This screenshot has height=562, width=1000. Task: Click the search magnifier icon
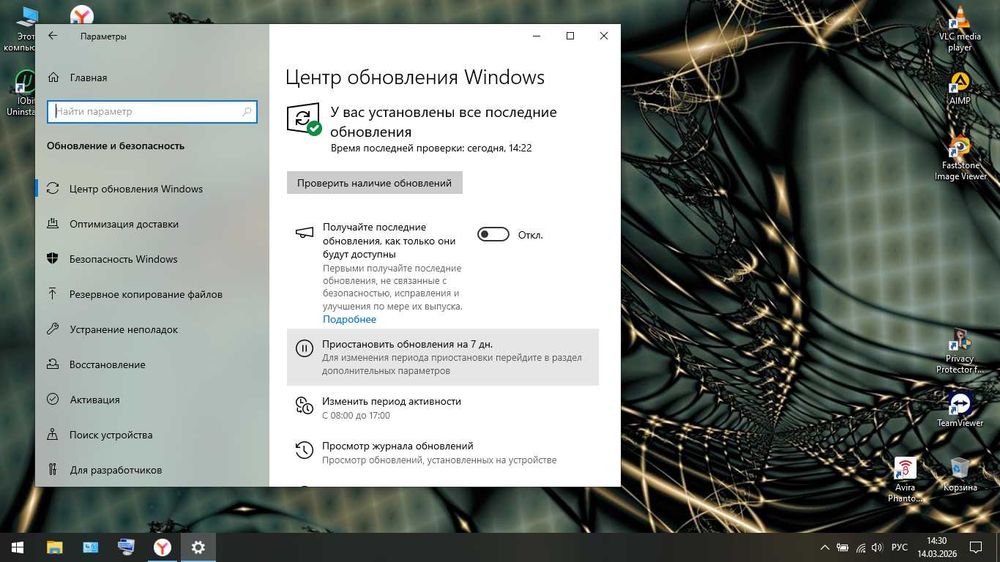pos(247,112)
